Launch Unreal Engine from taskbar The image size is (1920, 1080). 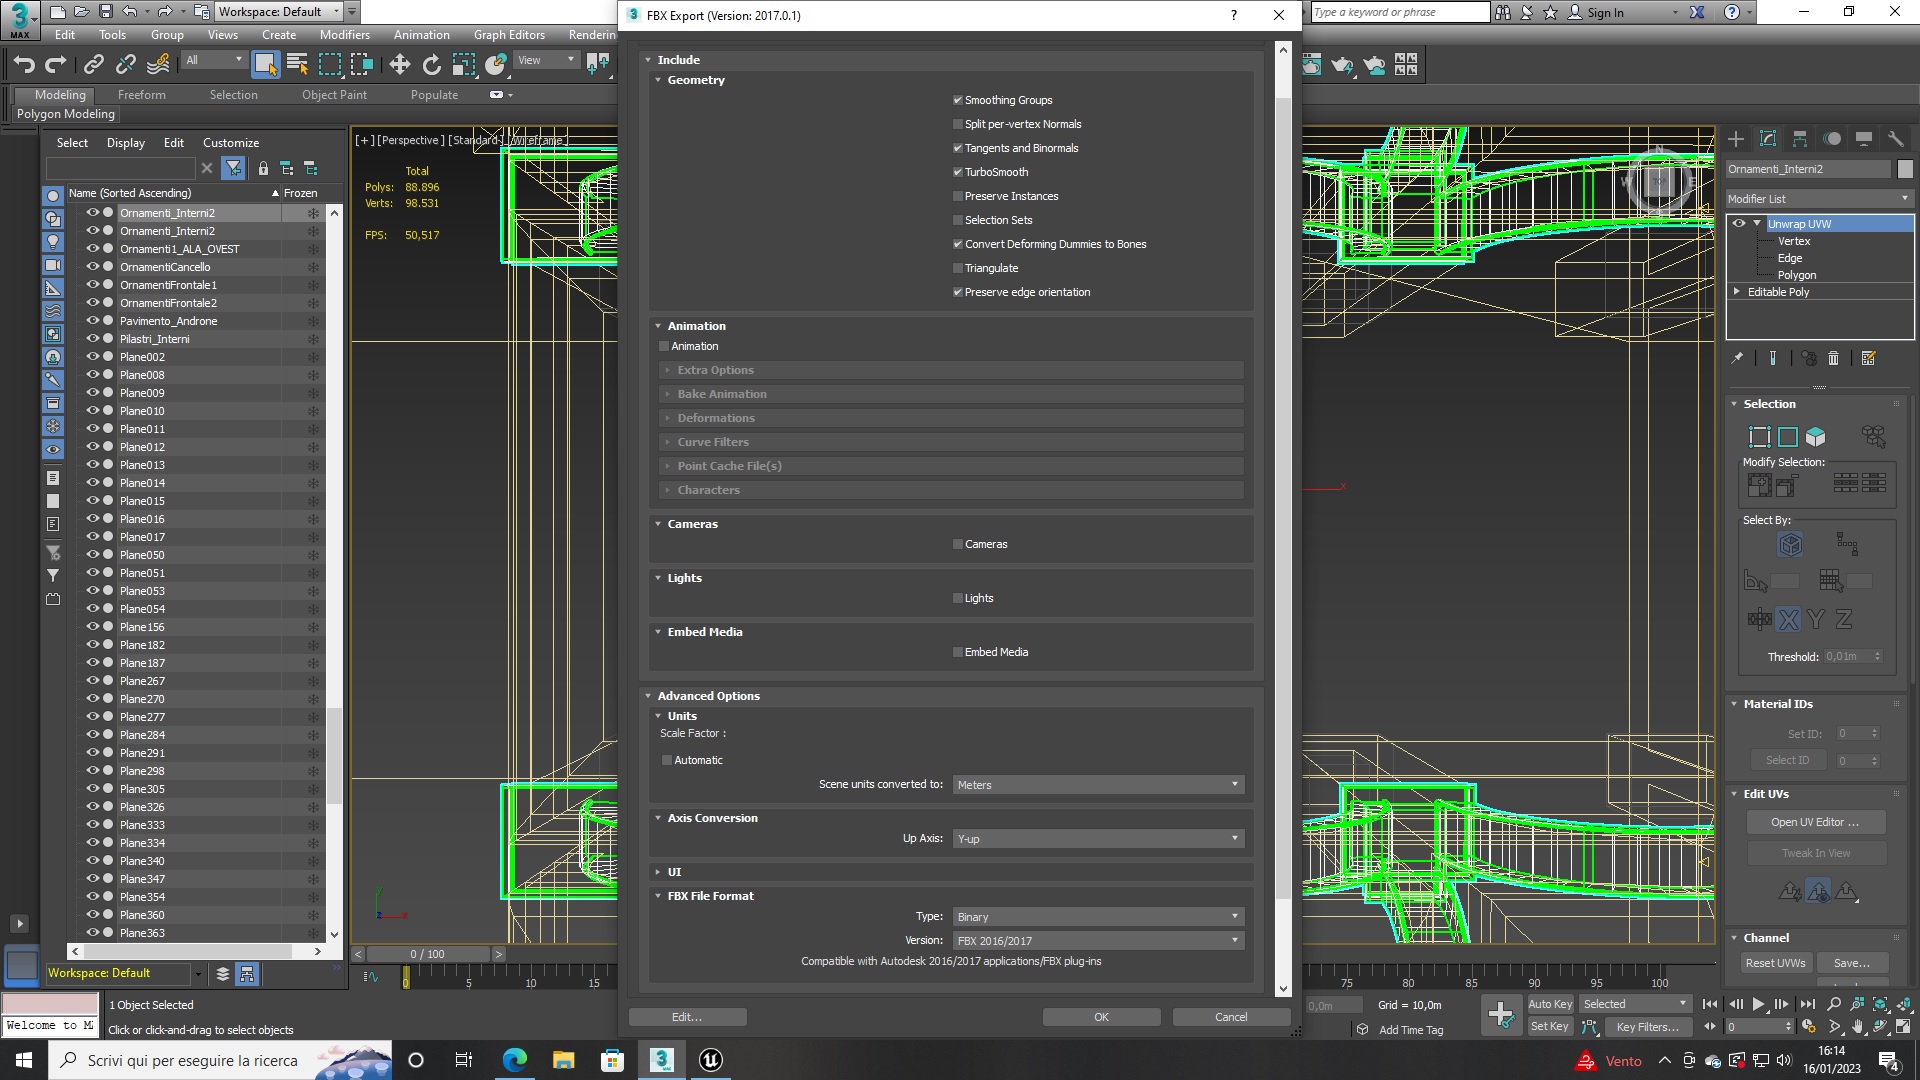[x=711, y=1060]
